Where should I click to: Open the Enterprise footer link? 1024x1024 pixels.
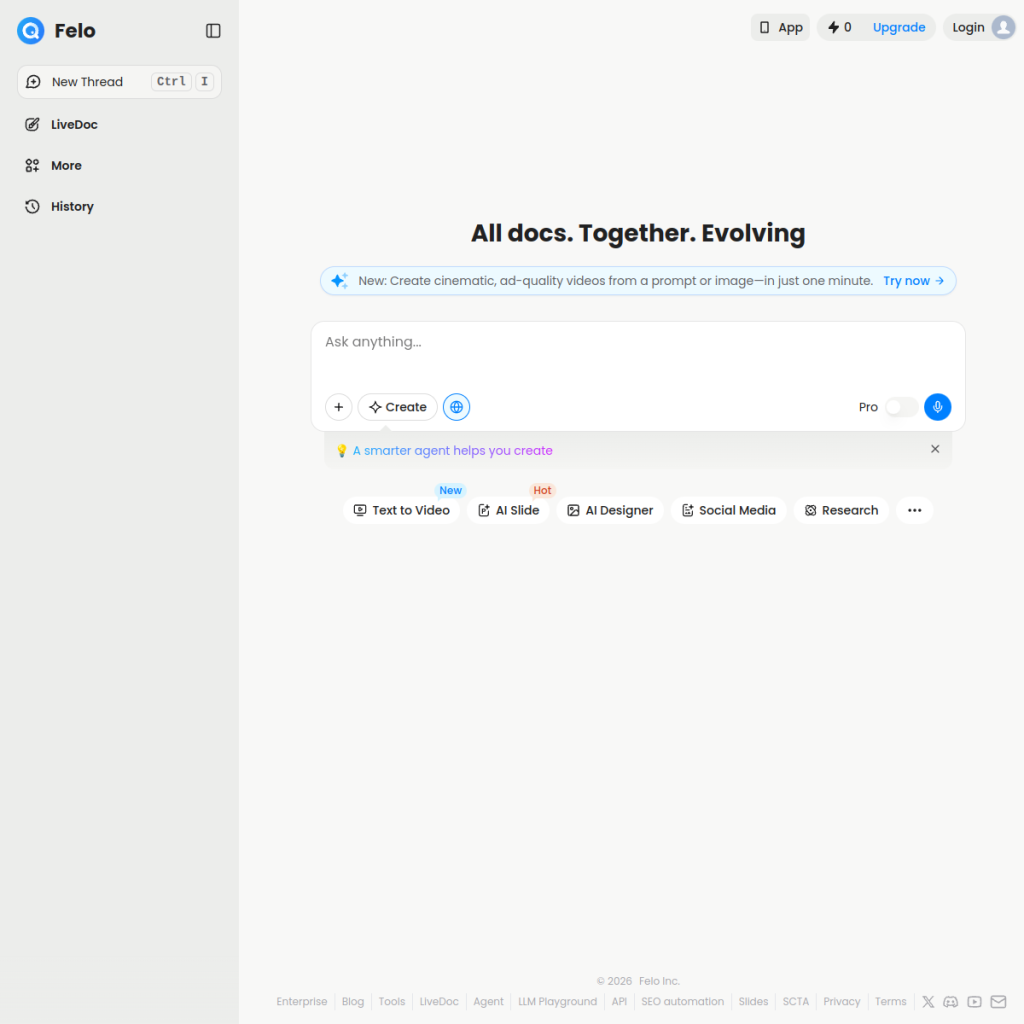[302, 1001]
